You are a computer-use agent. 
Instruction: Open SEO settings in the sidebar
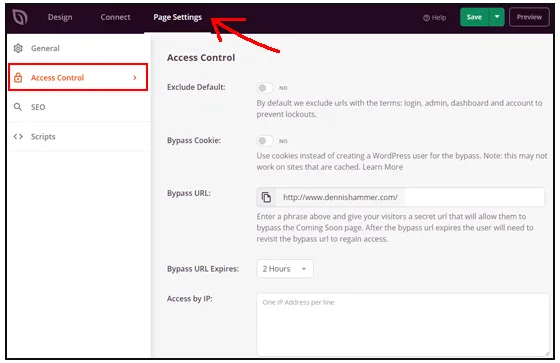point(79,107)
